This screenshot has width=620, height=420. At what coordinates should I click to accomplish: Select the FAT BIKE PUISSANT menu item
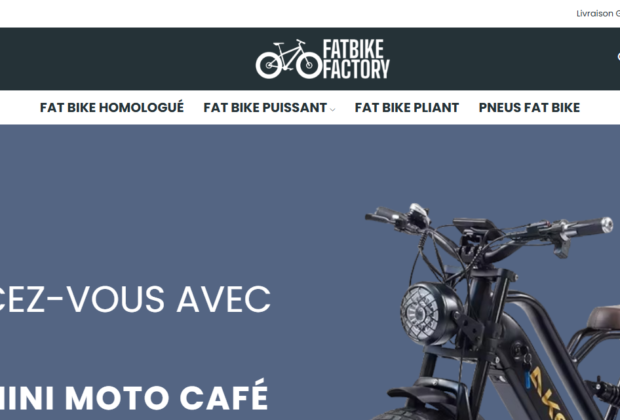point(265,108)
